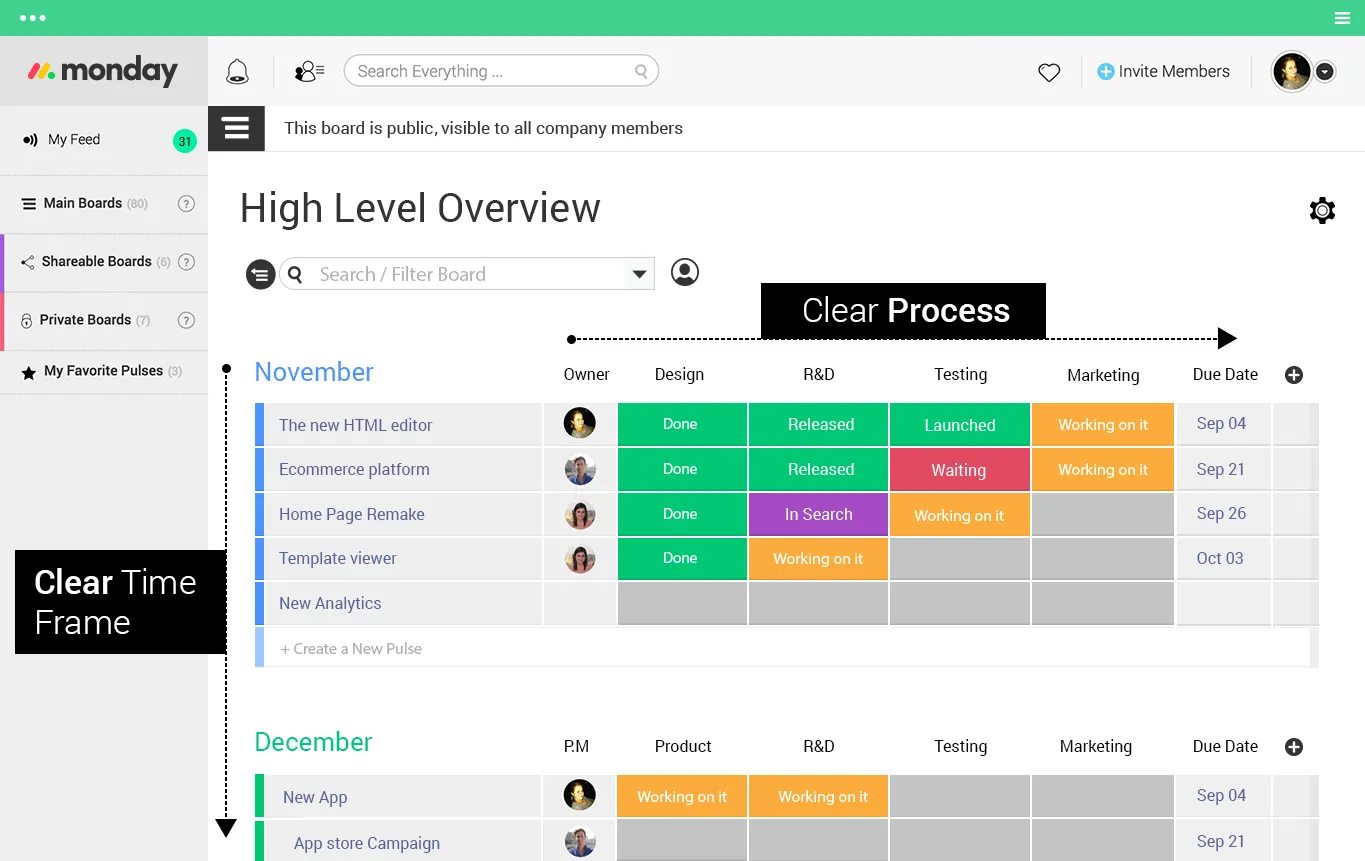Click the black hamburger board menu button
The image size is (1365, 861).
[236, 129]
